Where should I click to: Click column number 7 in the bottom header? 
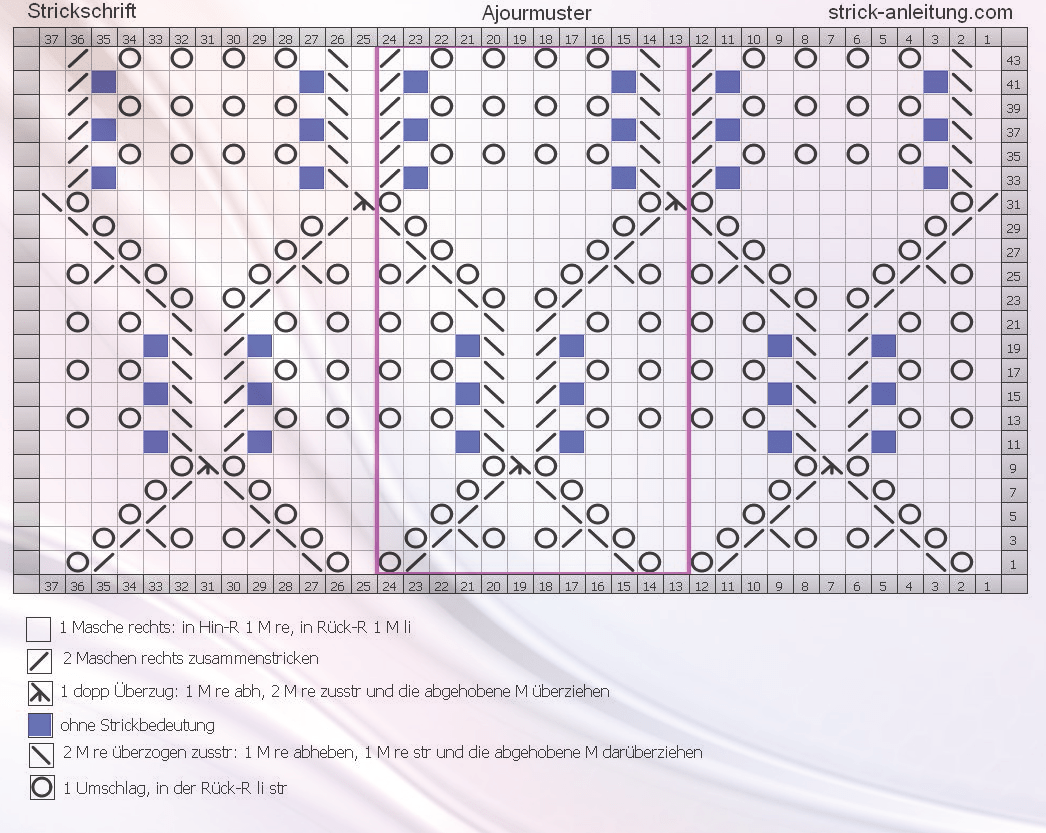831,586
